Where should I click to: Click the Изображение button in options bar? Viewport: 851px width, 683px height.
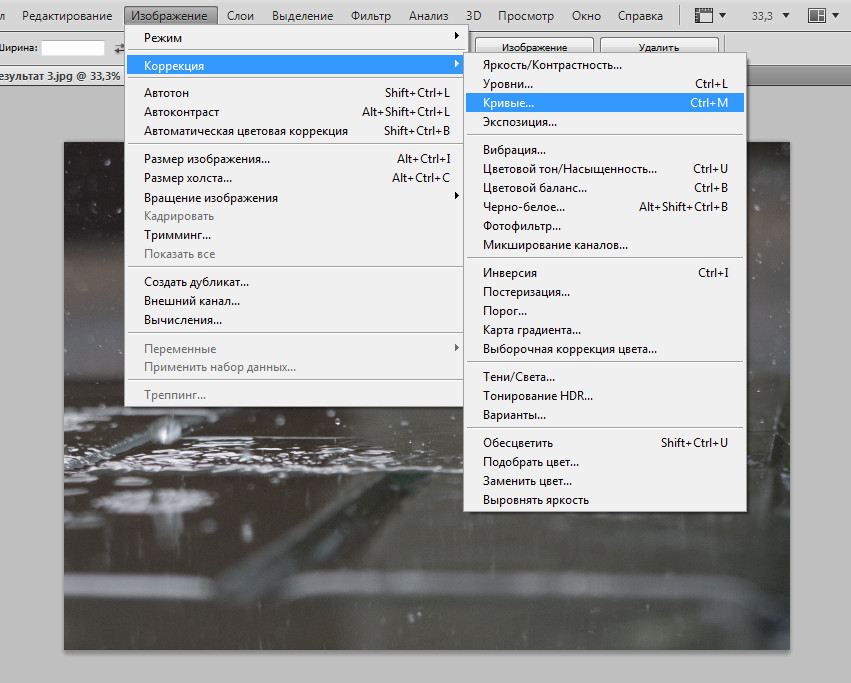pos(534,47)
